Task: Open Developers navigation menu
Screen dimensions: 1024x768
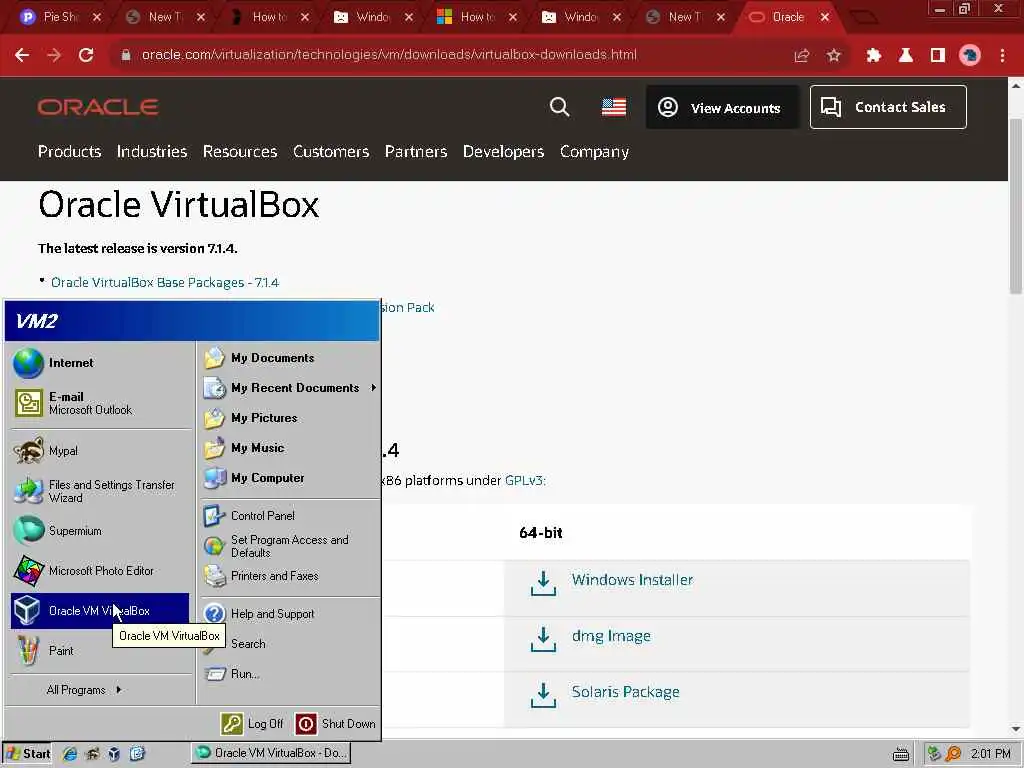Action: coord(504,152)
